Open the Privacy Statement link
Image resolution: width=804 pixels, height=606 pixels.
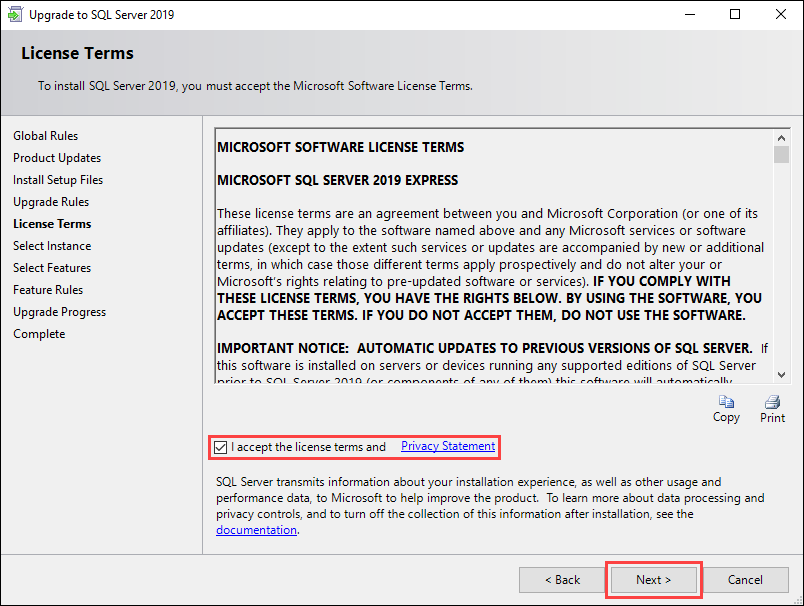[448, 446]
